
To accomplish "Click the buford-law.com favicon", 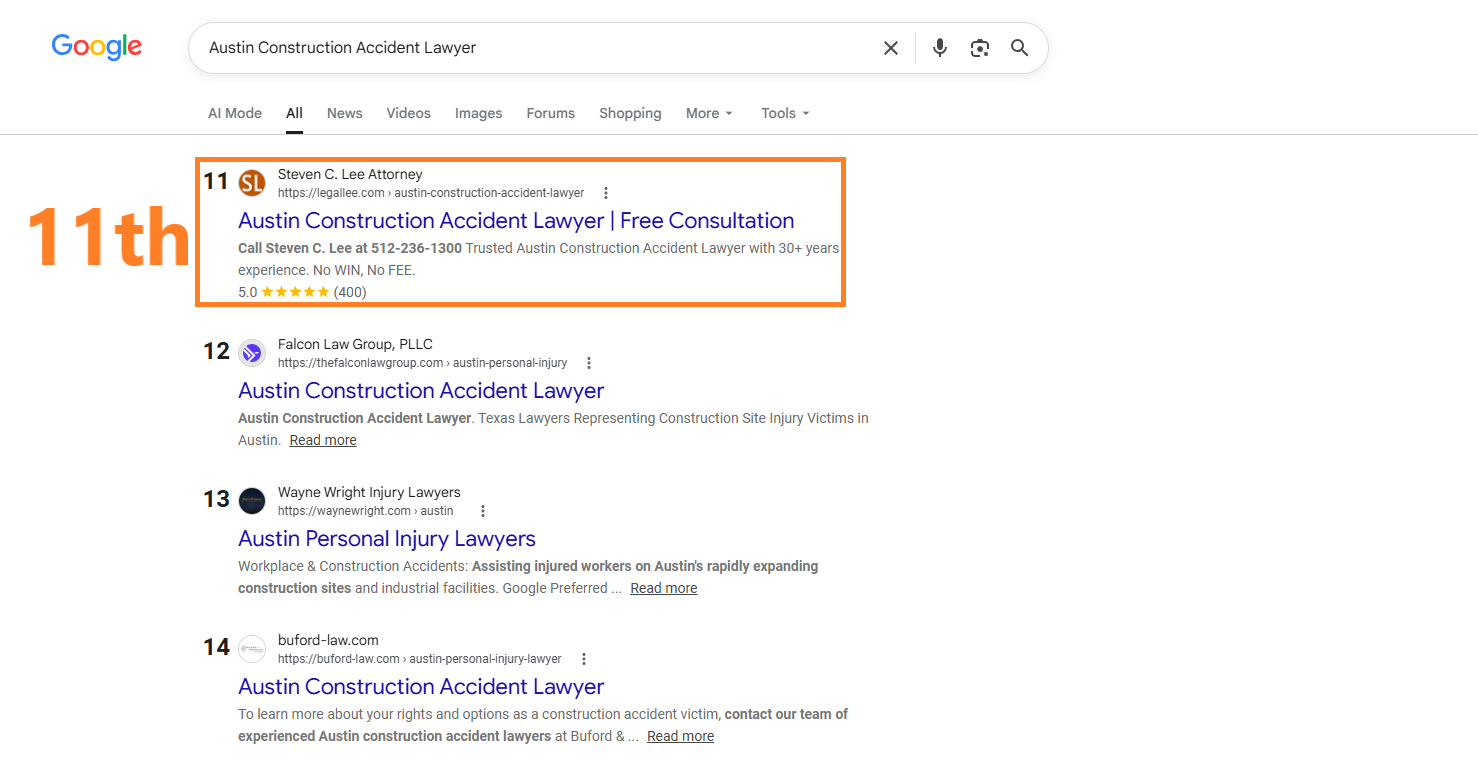I will click(252, 649).
